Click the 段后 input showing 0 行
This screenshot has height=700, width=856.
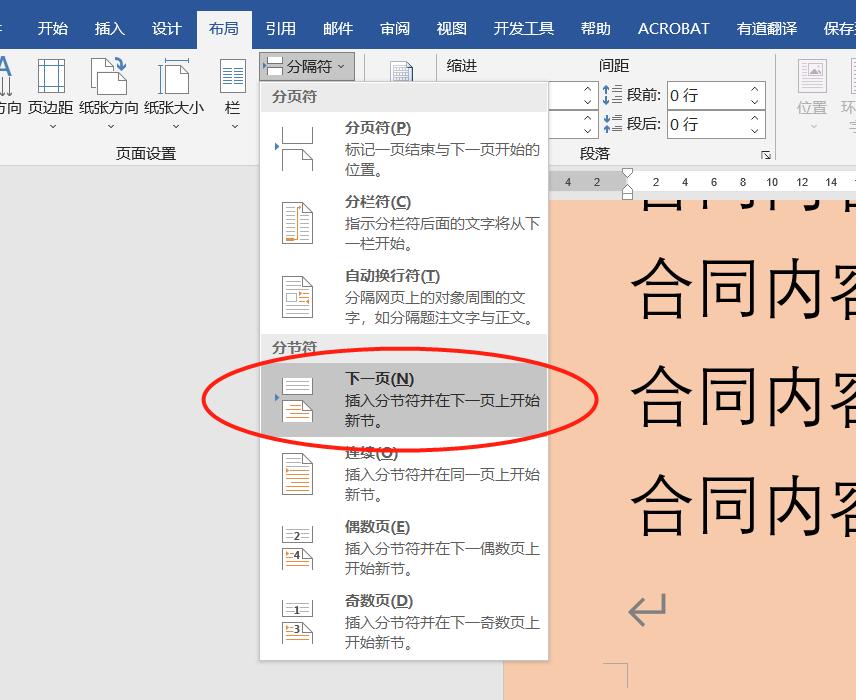click(716, 124)
